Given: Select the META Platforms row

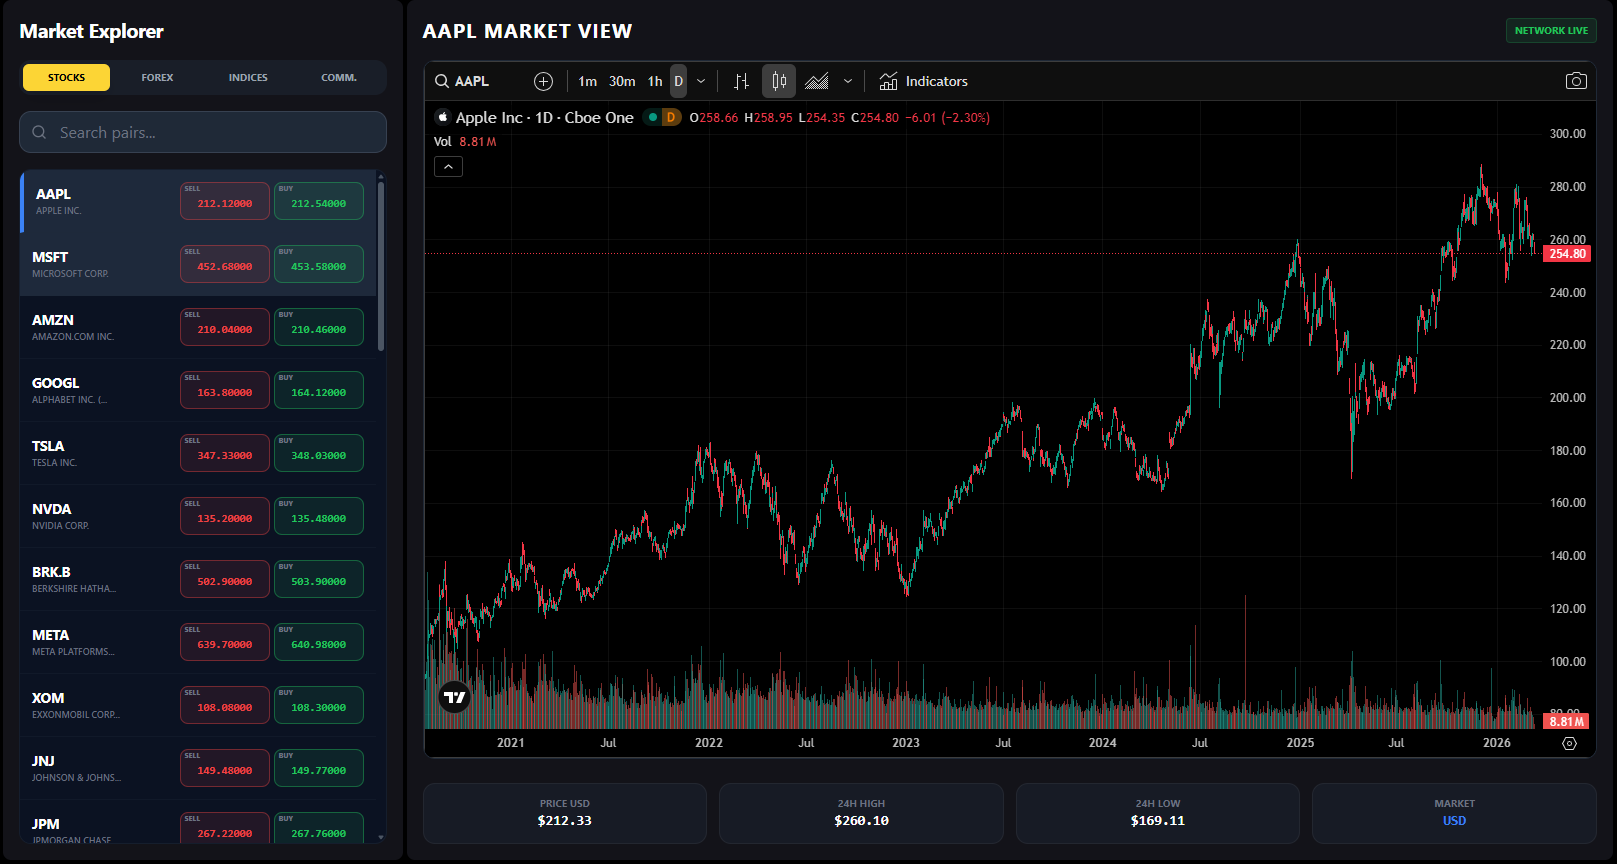Looking at the screenshot, I should click(198, 642).
